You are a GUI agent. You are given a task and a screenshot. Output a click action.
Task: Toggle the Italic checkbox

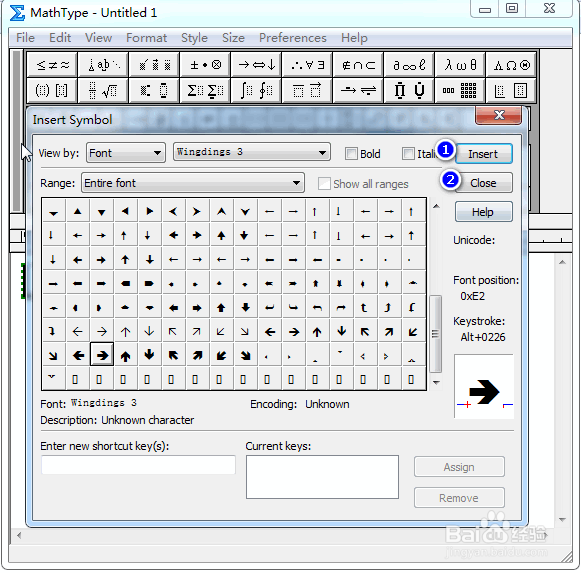(408, 153)
